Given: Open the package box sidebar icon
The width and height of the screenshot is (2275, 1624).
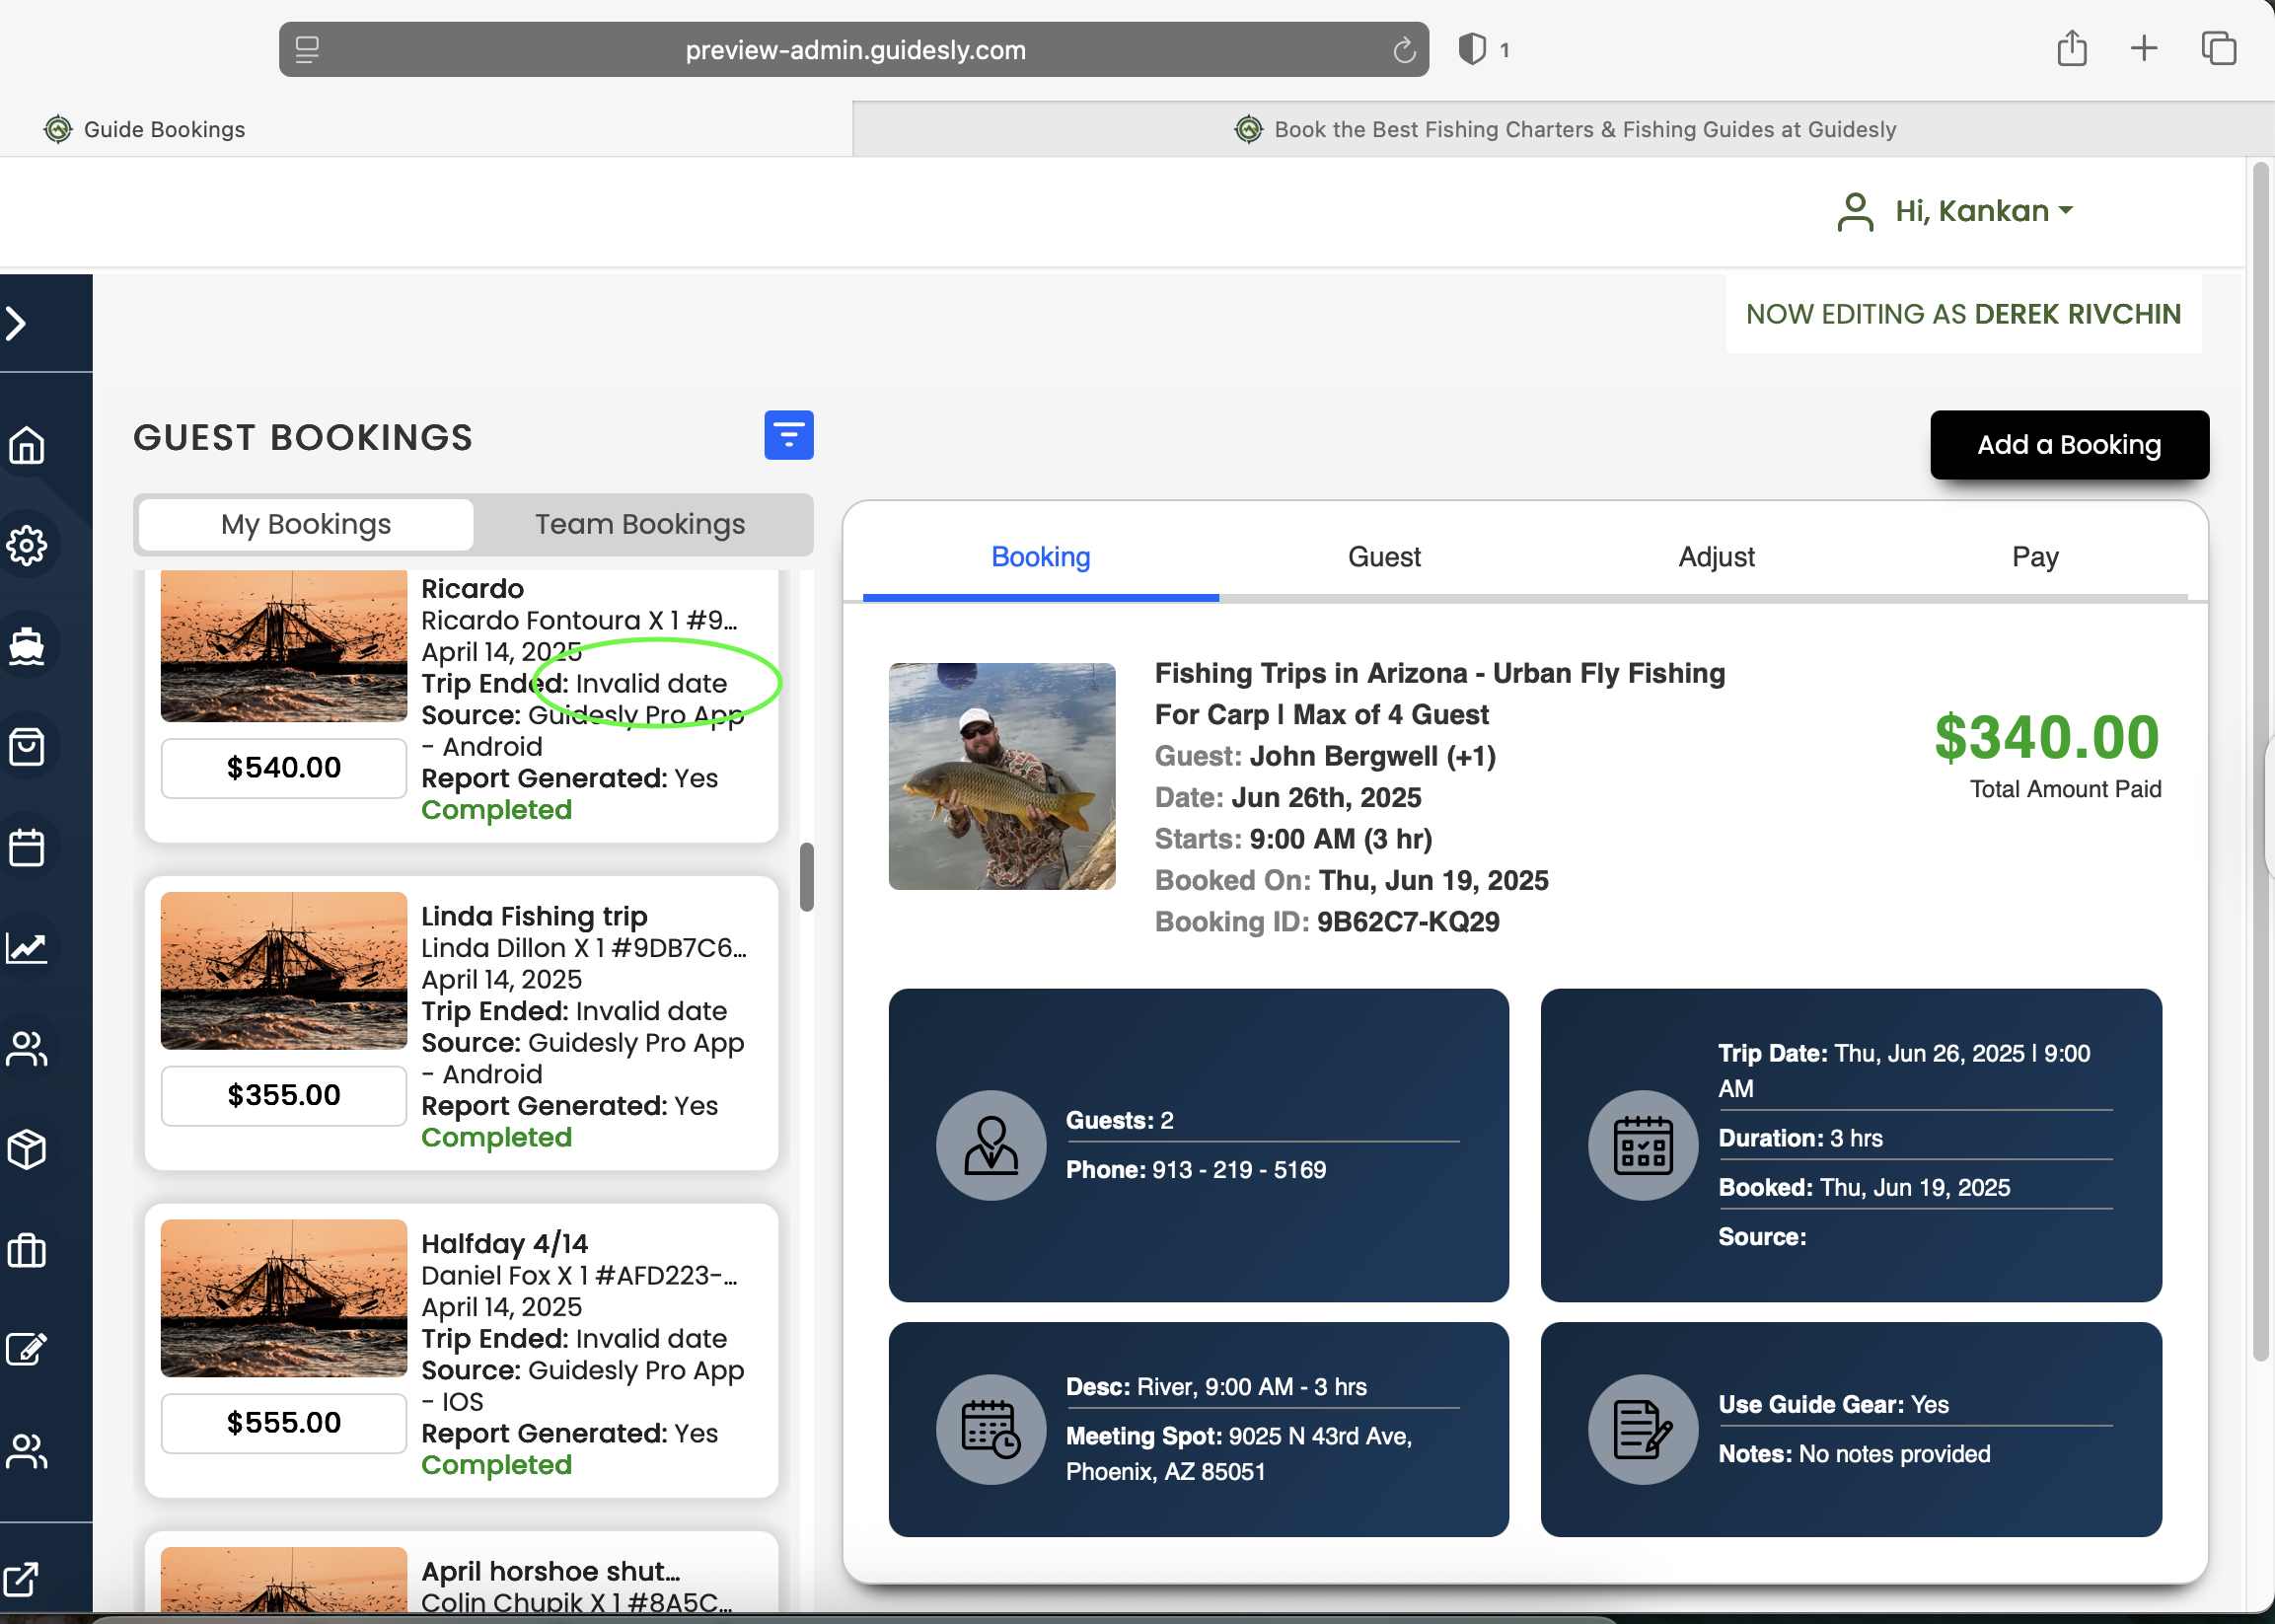Looking at the screenshot, I should coord(27,1149).
